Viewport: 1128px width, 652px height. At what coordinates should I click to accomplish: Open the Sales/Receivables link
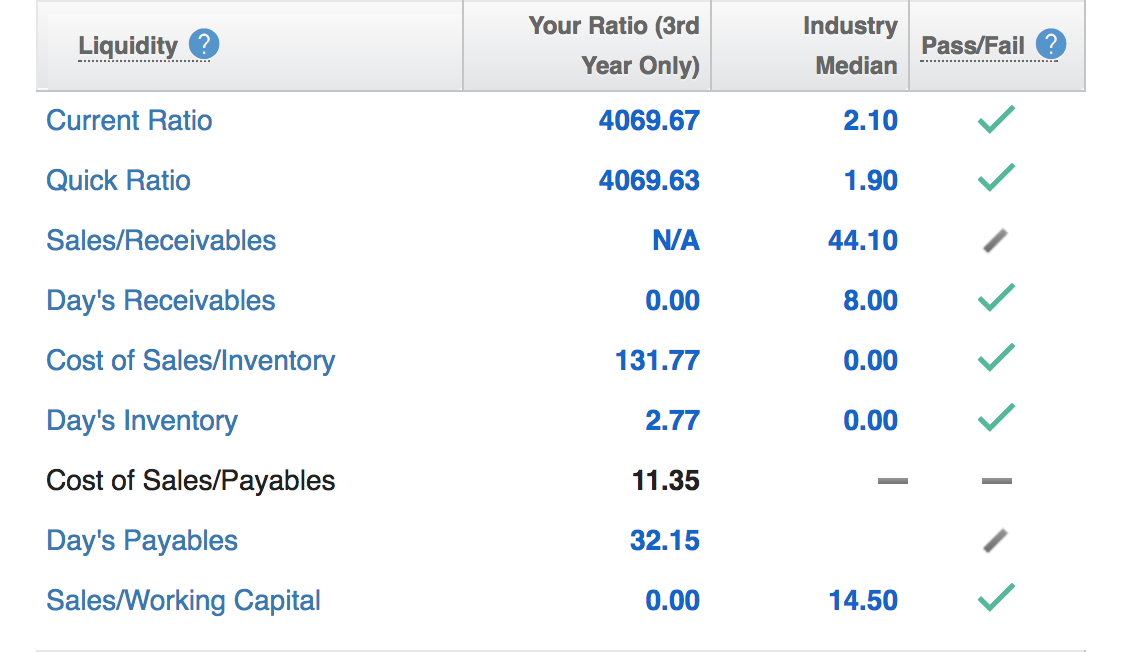click(161, 241)
